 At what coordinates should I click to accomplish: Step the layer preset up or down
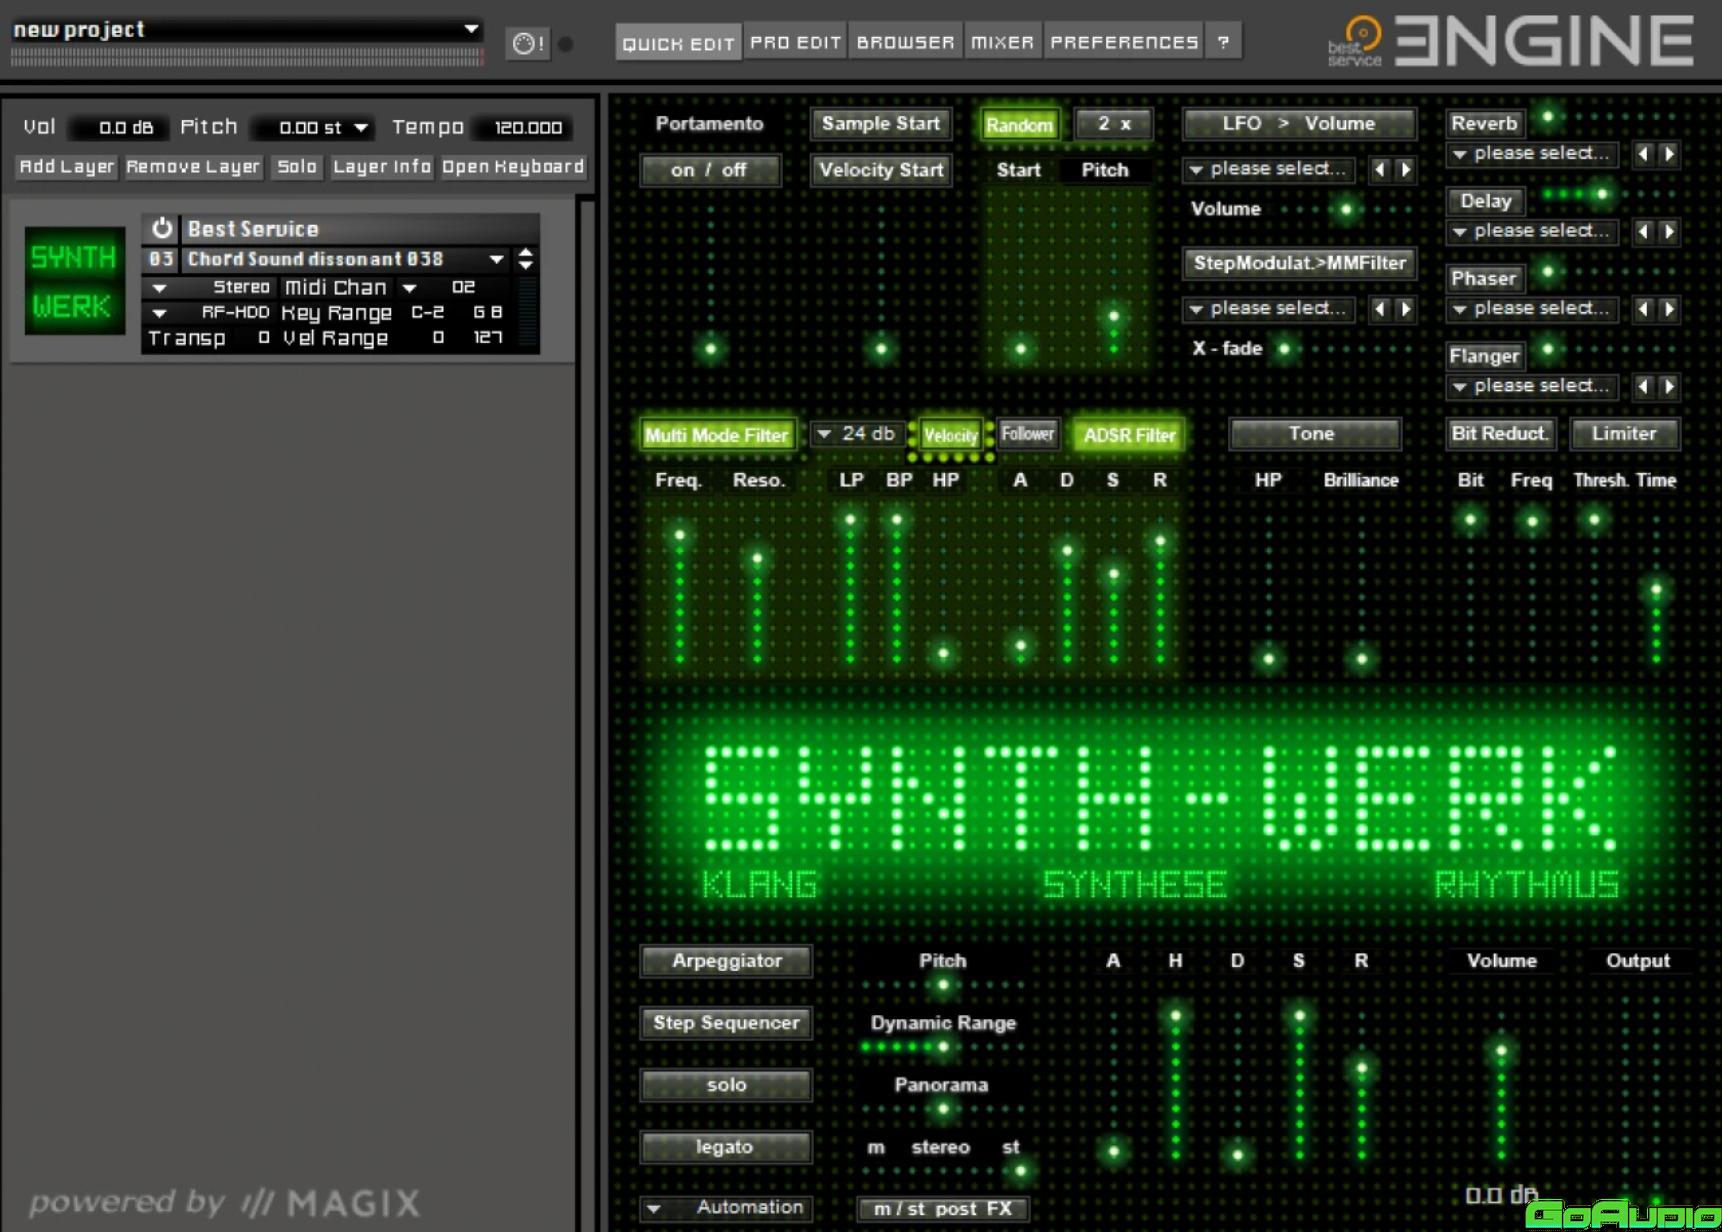tap(526, 259)
